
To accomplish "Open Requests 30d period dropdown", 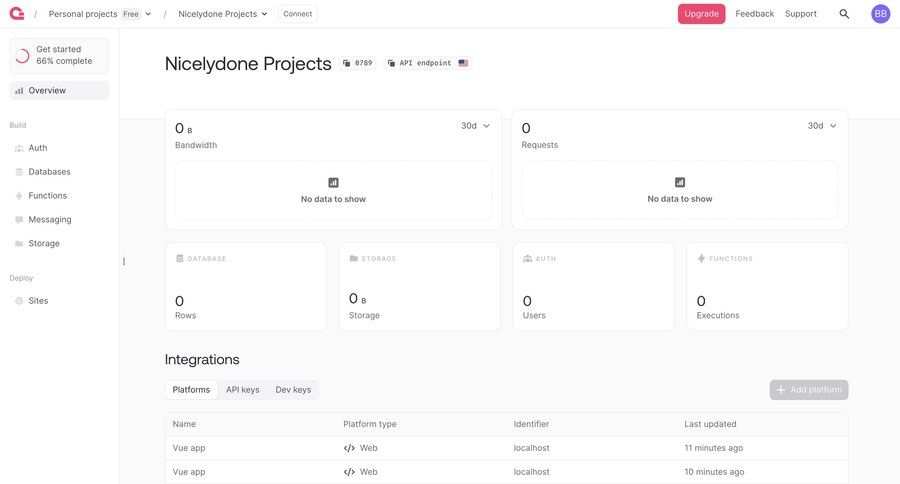I will [822, 126].
